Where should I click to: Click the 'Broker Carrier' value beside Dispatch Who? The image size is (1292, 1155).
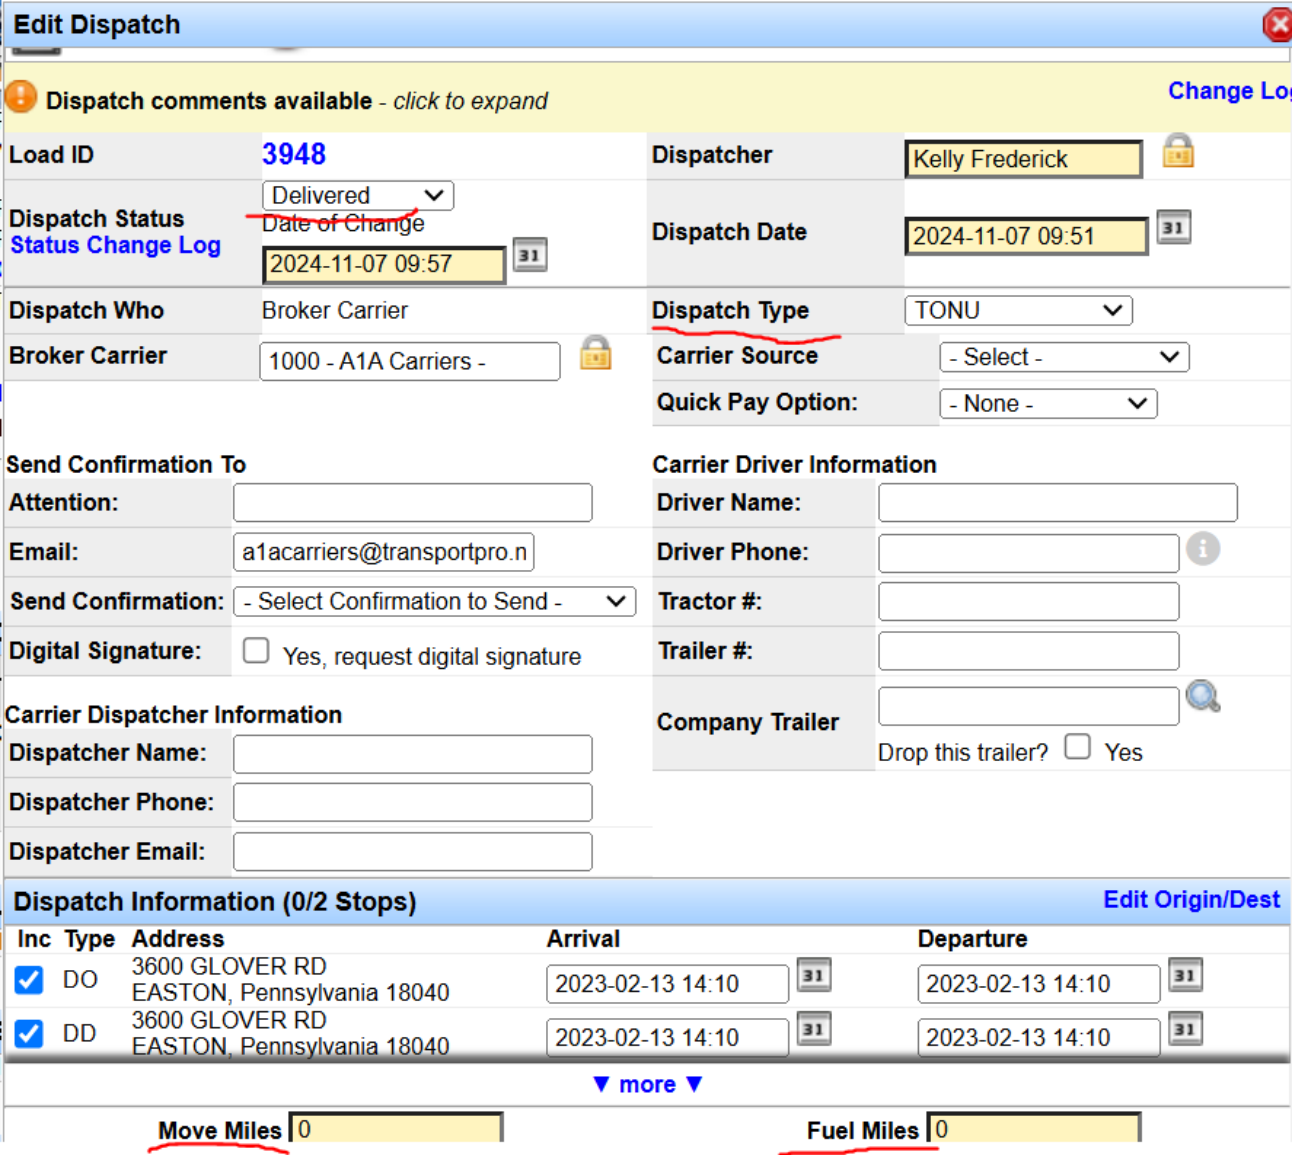[x=335, y=311]
